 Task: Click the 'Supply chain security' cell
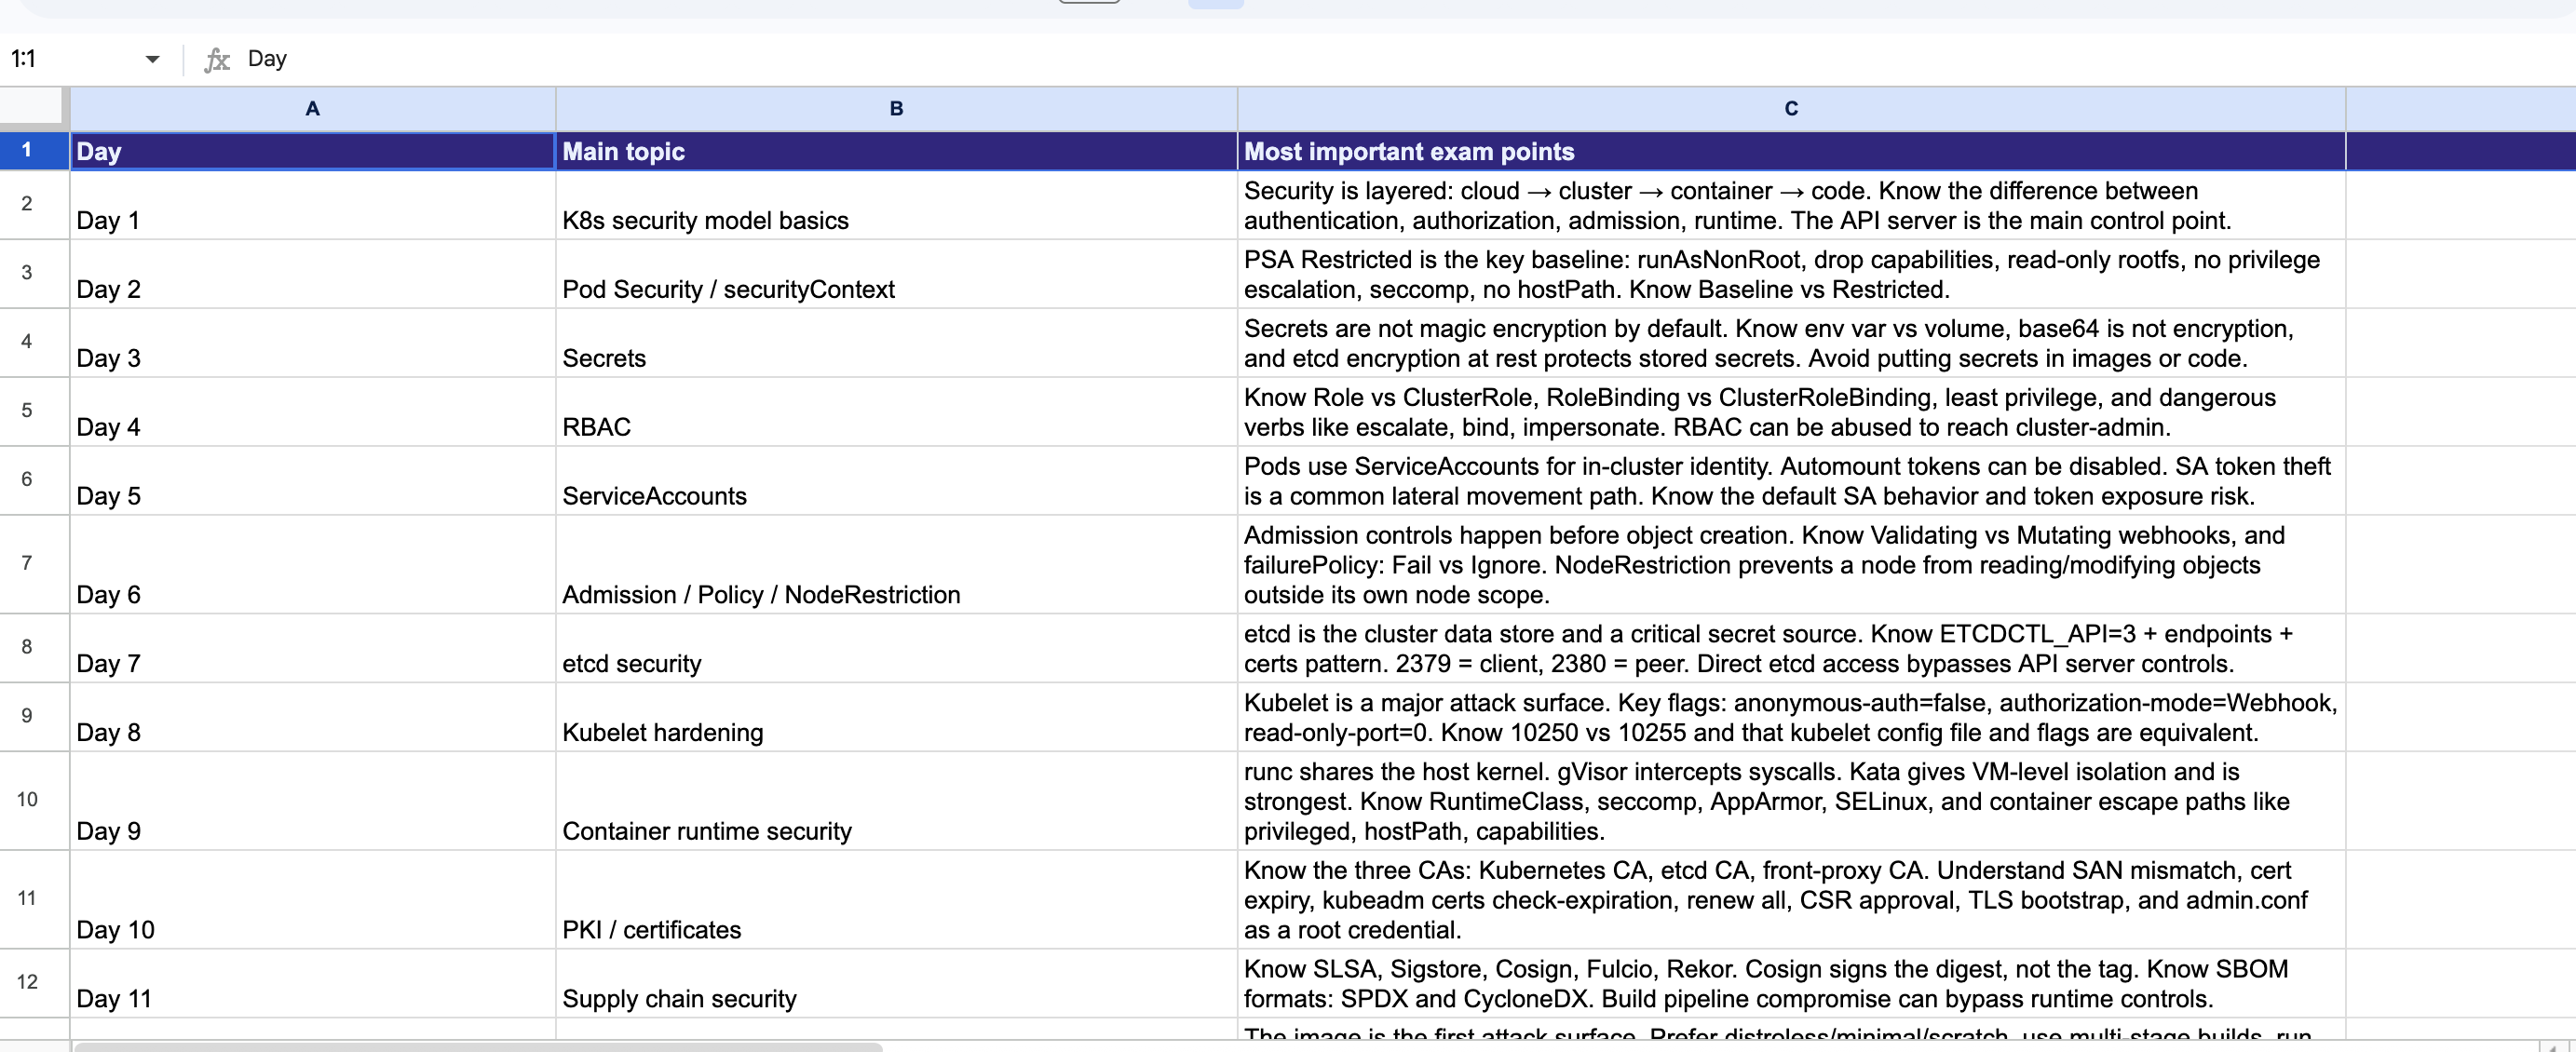point(896,984)
